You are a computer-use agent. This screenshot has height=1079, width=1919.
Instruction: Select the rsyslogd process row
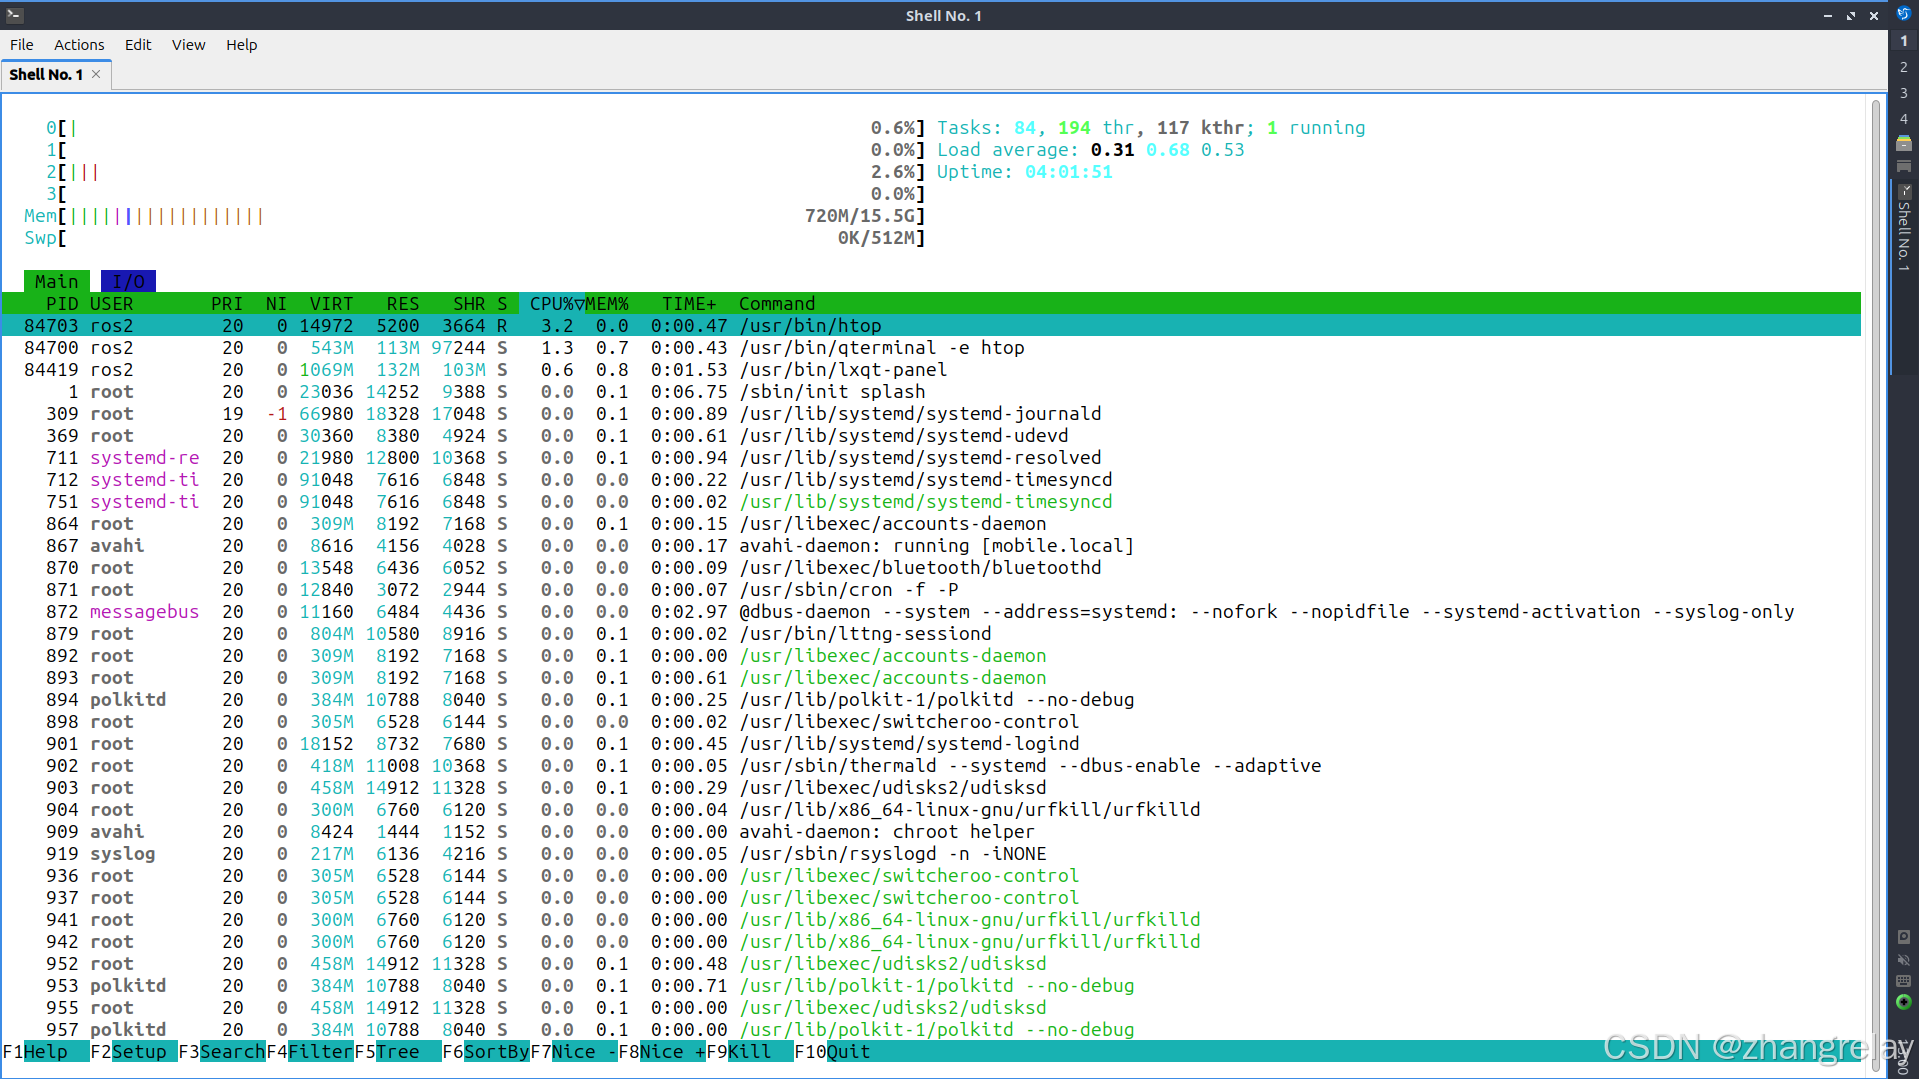931,854
